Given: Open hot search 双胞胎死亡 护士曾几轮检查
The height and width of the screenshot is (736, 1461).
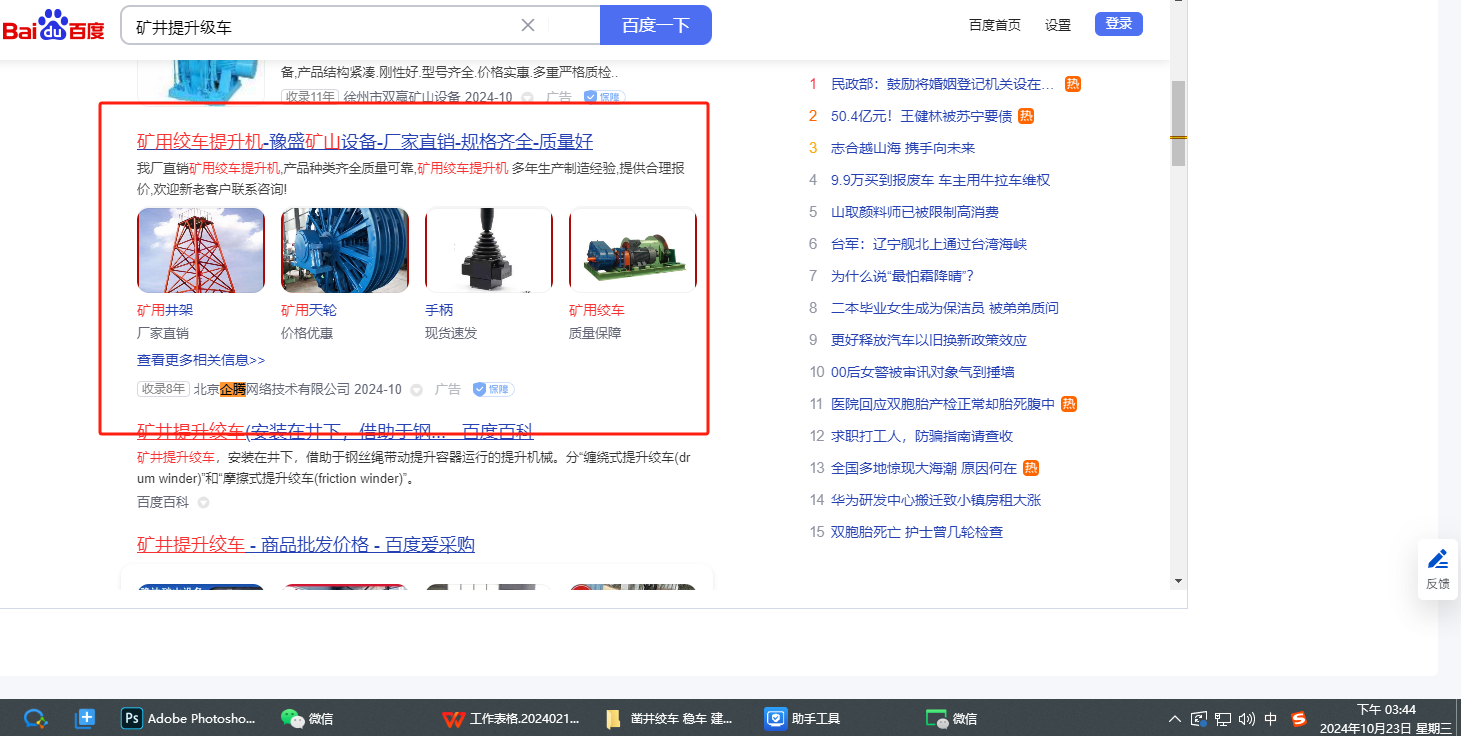Looking at the screenshot, I should (917, 532).
